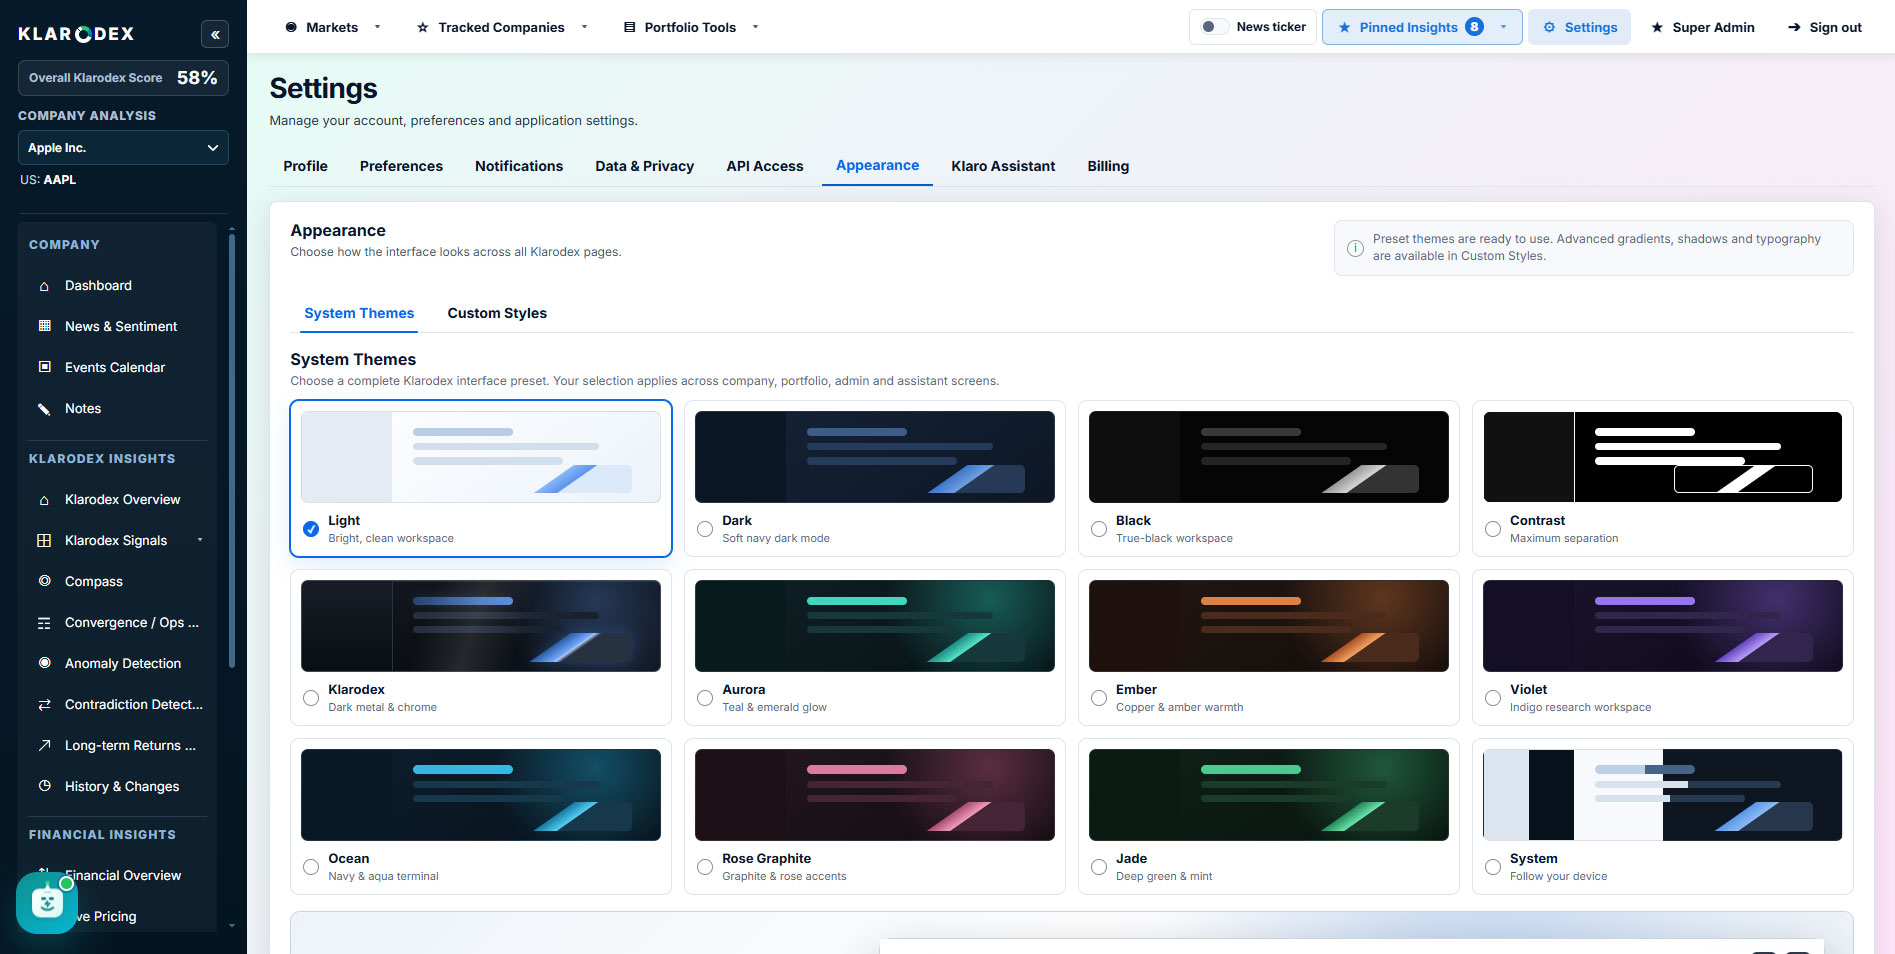1895x954 pixels.
Task: Open the Klaro Assistant settings tab
Action: pos(1003,166)
